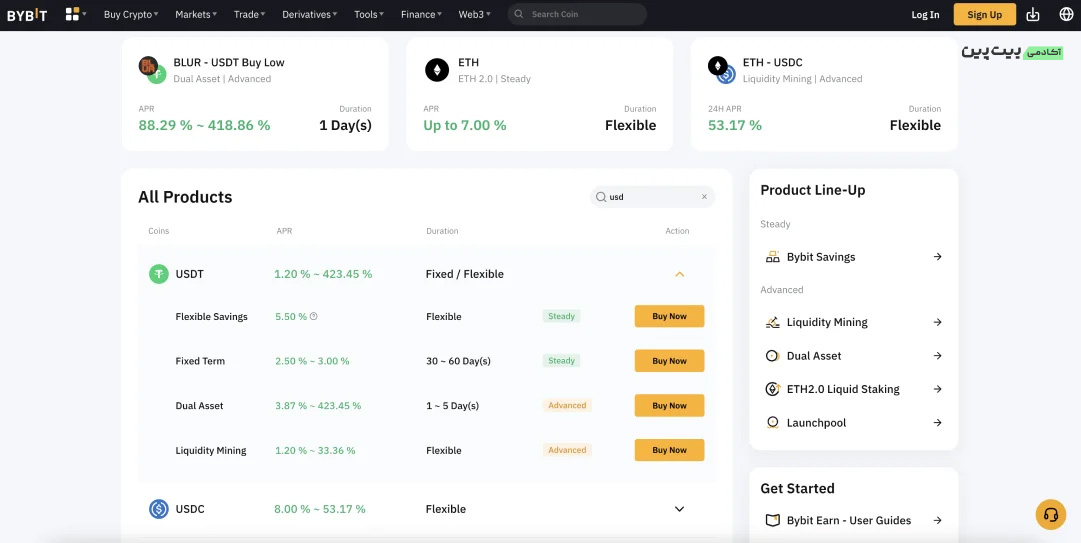Open the Dual Asset product link
The height and width of the screenshot is (543, 1081).
pos(853,356)
